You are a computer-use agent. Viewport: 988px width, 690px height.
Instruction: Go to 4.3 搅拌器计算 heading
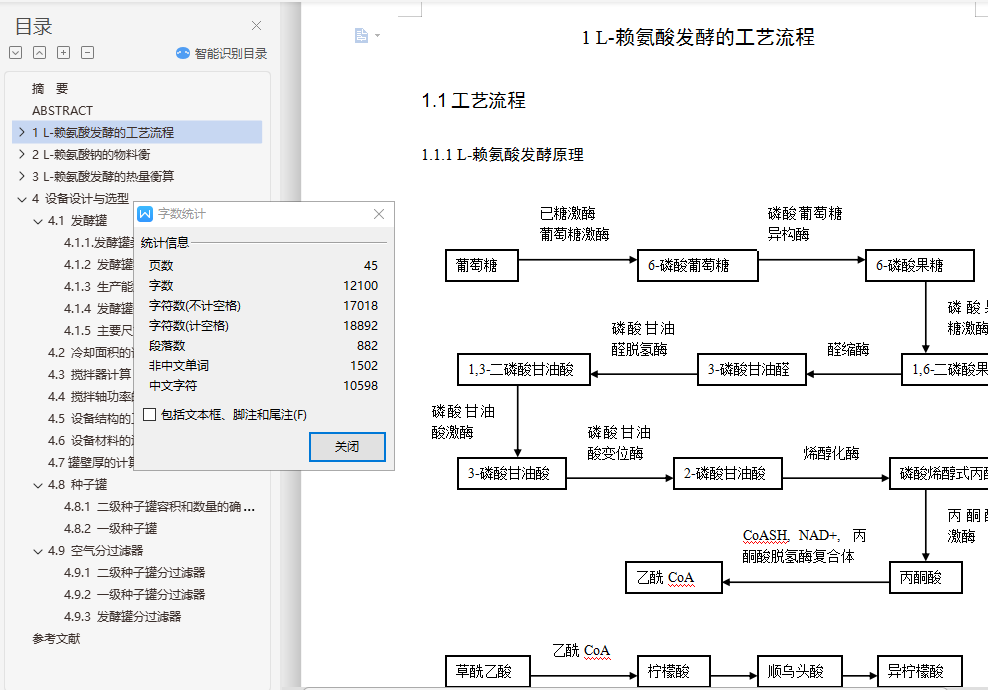[89, 374]
